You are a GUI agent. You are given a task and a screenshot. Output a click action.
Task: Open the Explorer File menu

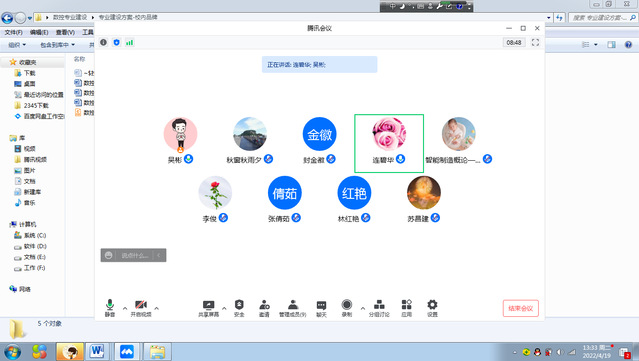tap(13, 32)
